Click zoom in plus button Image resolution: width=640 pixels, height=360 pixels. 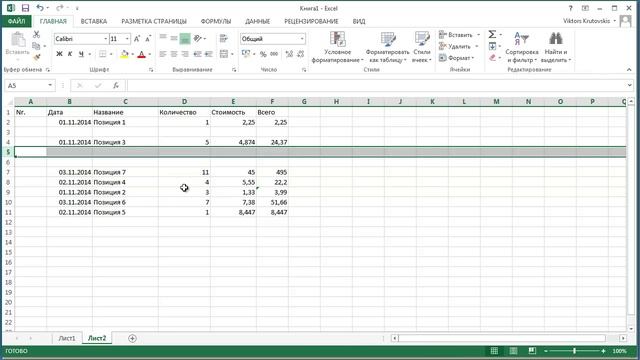[x=603, y=351]
